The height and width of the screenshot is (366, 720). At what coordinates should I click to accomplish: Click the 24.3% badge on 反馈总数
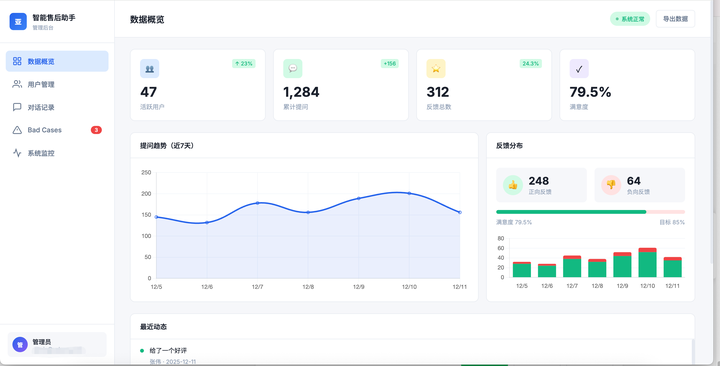(530, 63)
